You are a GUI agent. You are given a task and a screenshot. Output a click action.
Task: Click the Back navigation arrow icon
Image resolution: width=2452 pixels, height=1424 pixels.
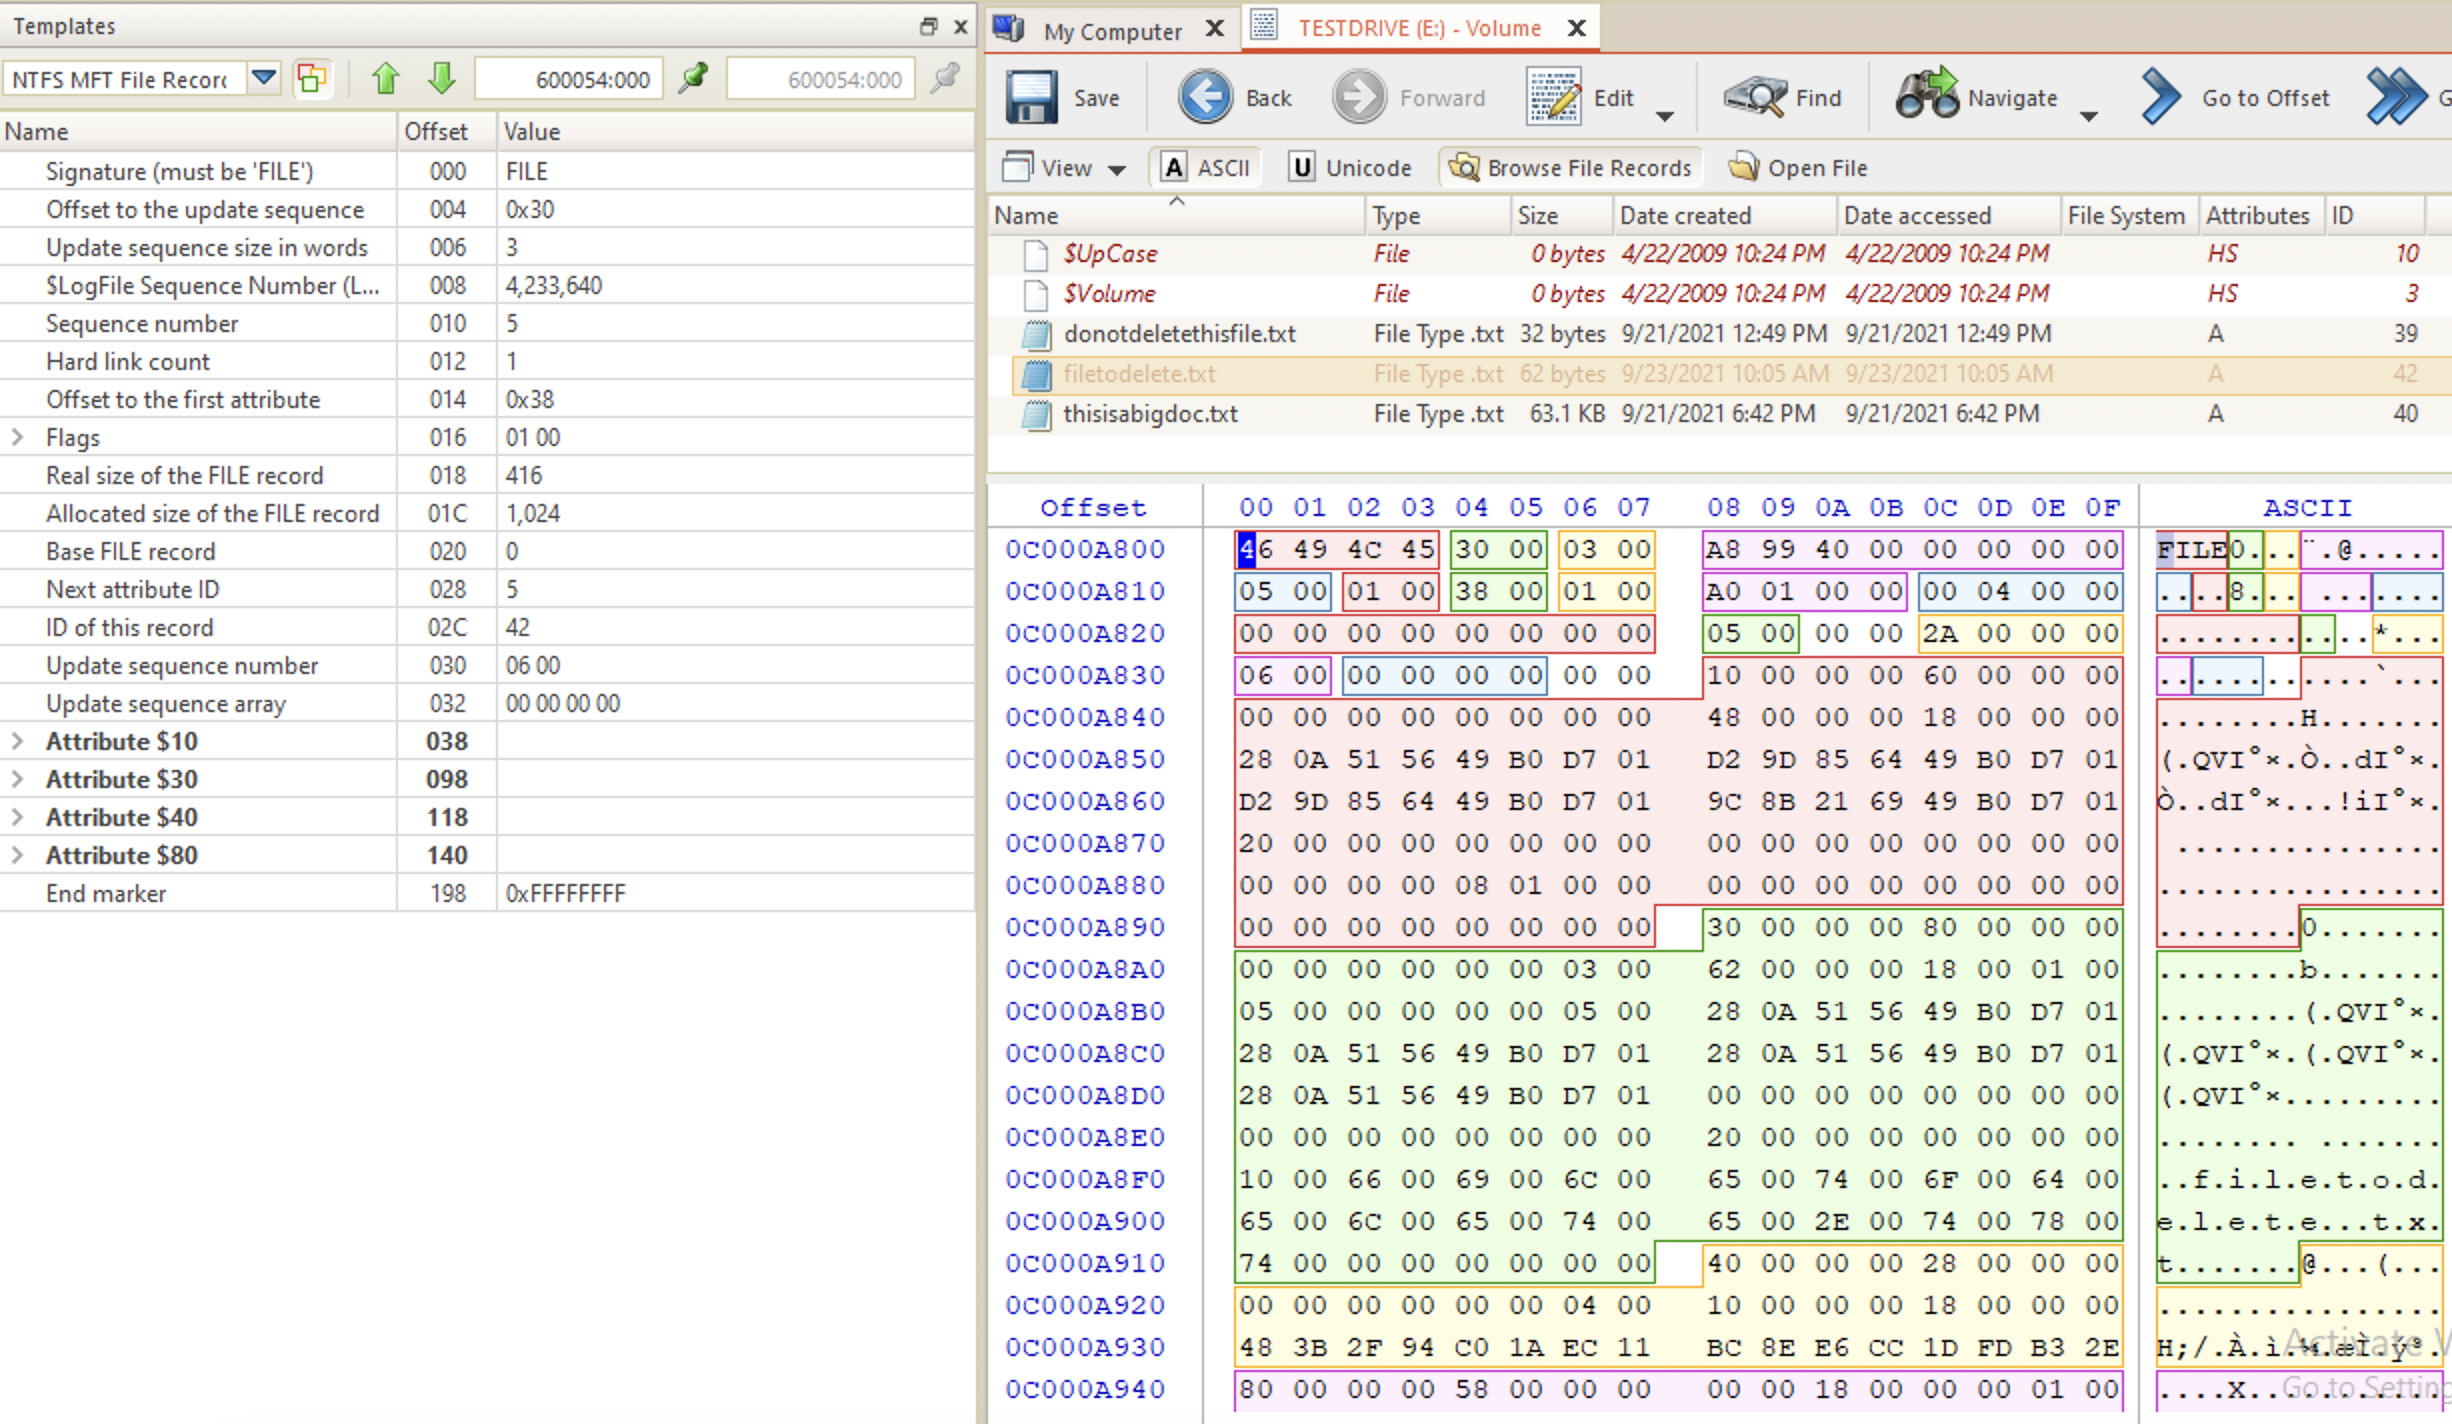tap(1203, 97)
